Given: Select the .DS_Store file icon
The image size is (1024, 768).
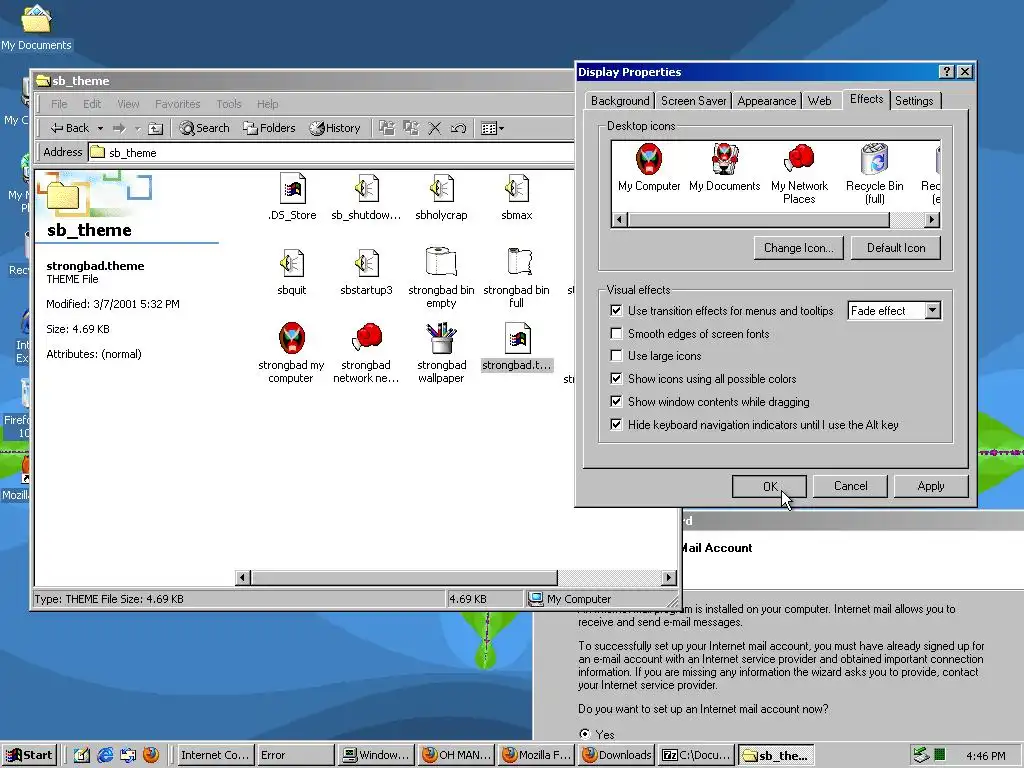Looking at the screenshot, I should coord(292,190).
